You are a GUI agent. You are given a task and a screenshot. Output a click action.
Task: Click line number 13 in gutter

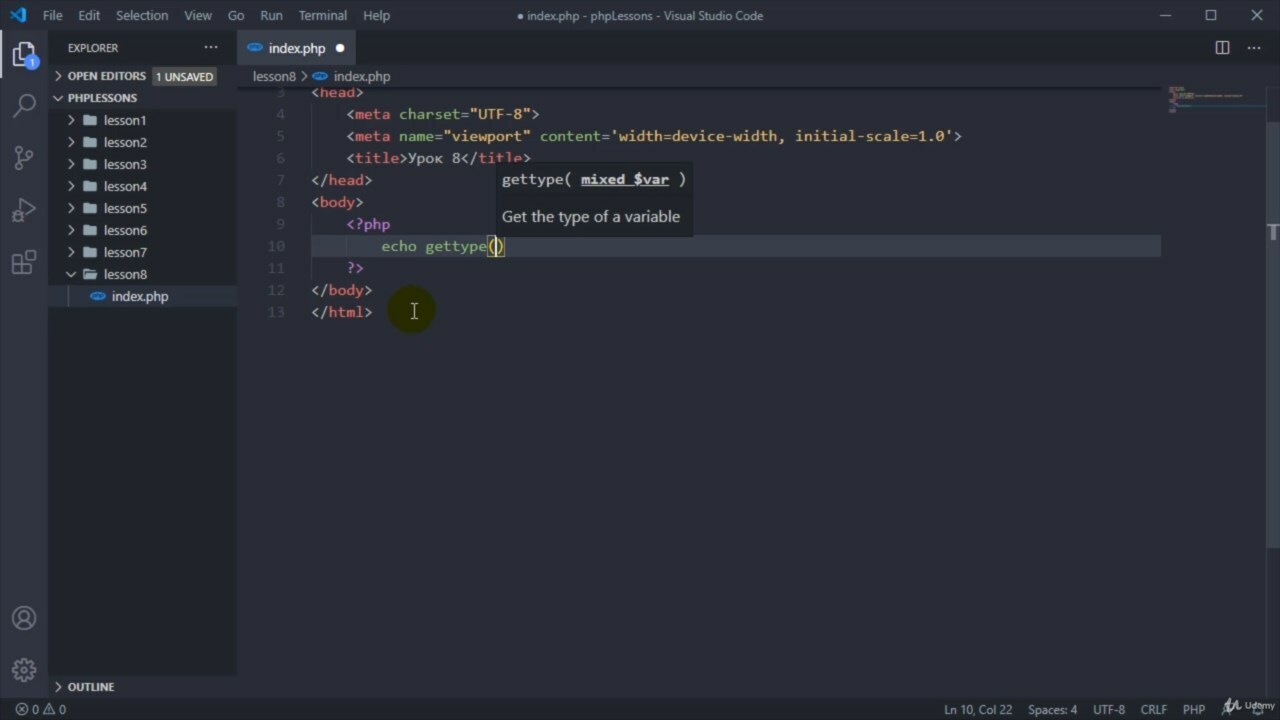pyautogui.click(x=277, y=312)
